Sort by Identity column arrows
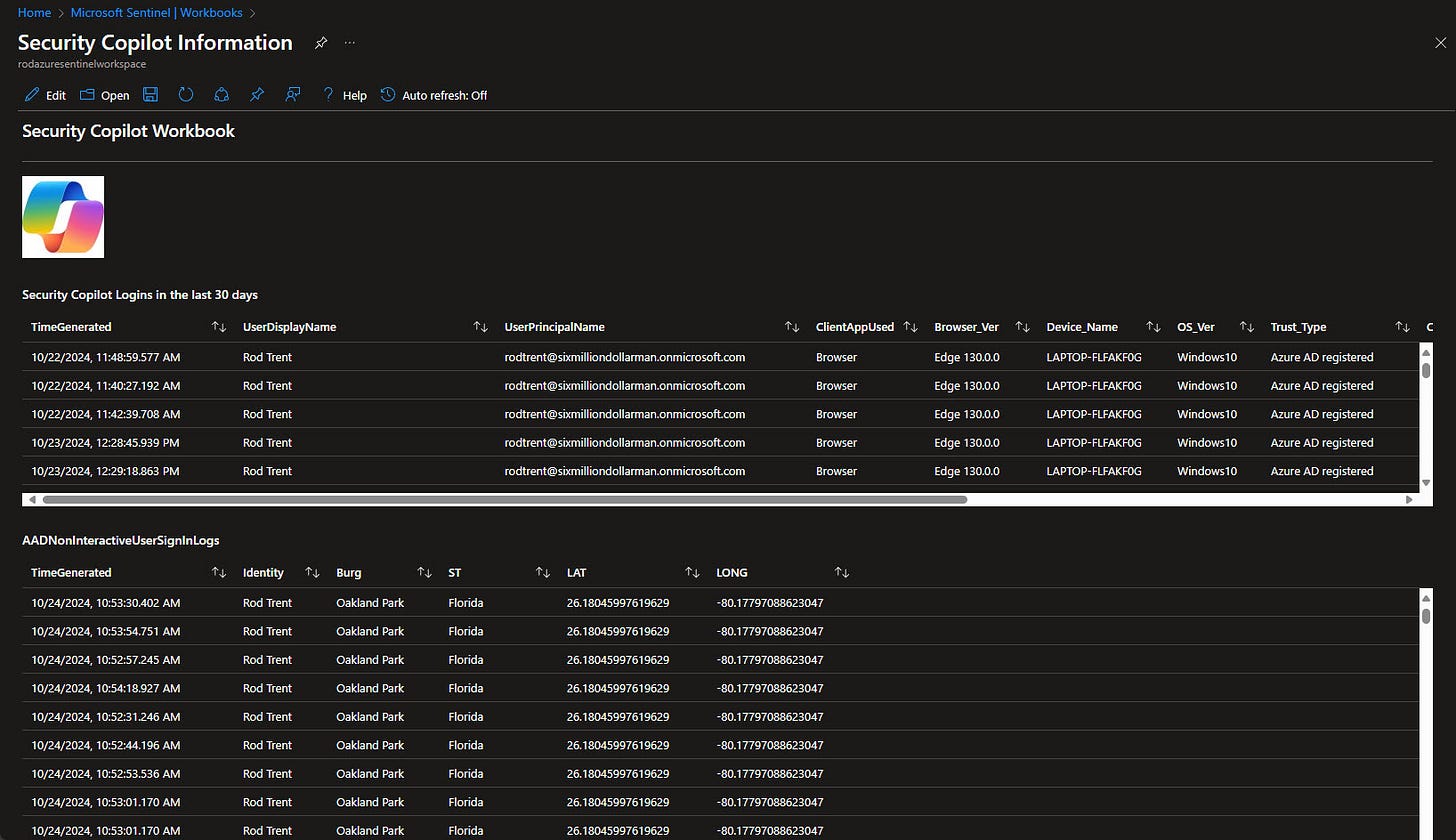 [x=312, y=573]
